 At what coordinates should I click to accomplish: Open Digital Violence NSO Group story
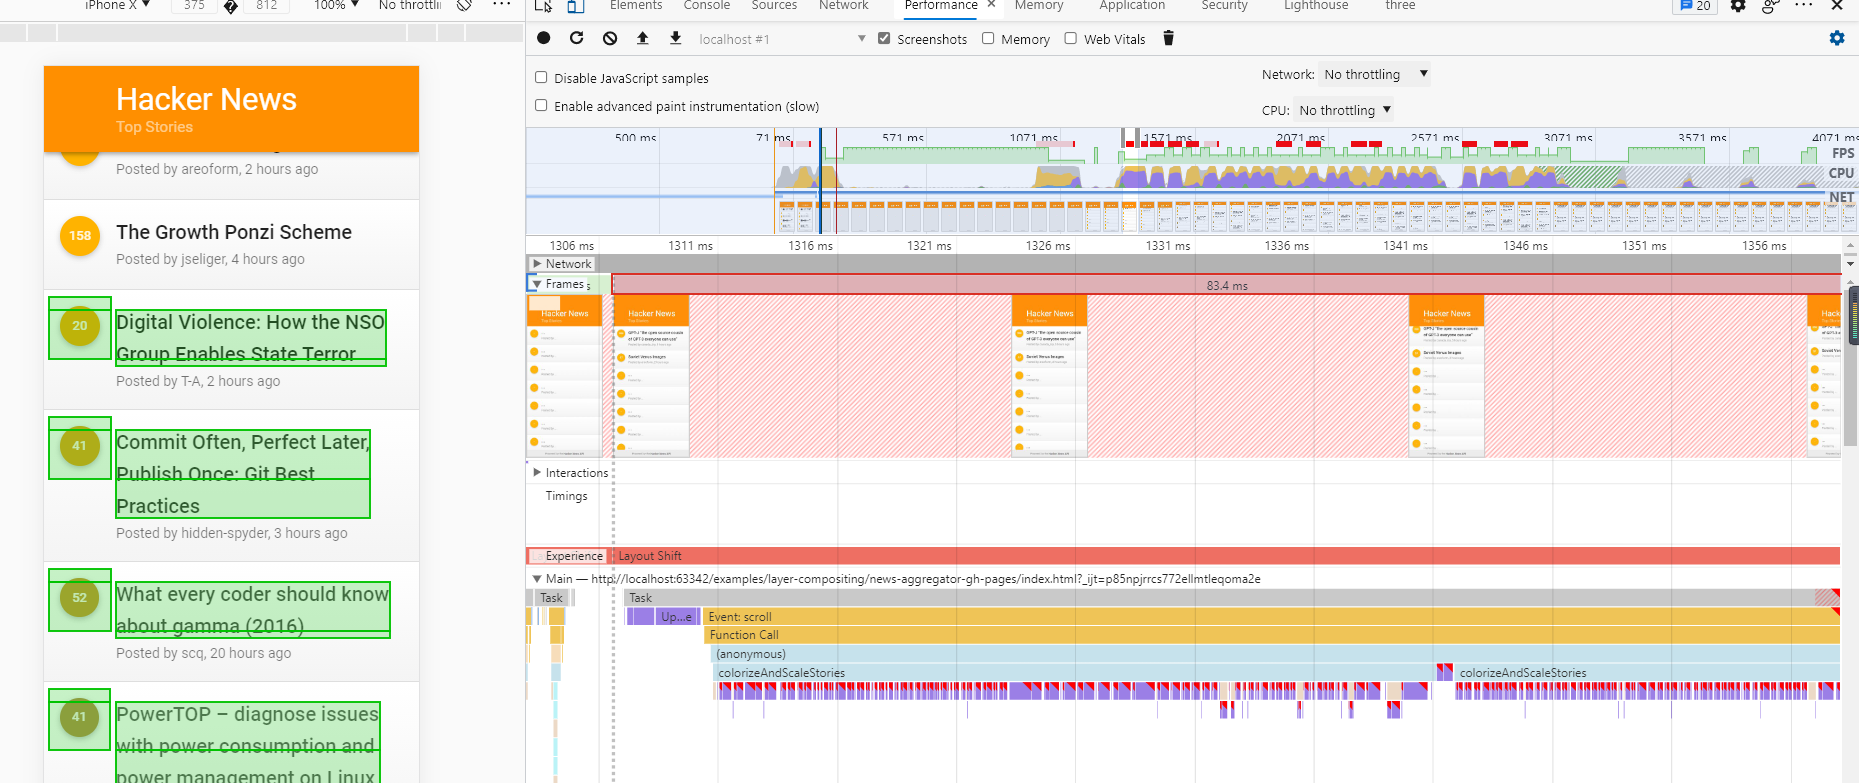tap(251, 338)
